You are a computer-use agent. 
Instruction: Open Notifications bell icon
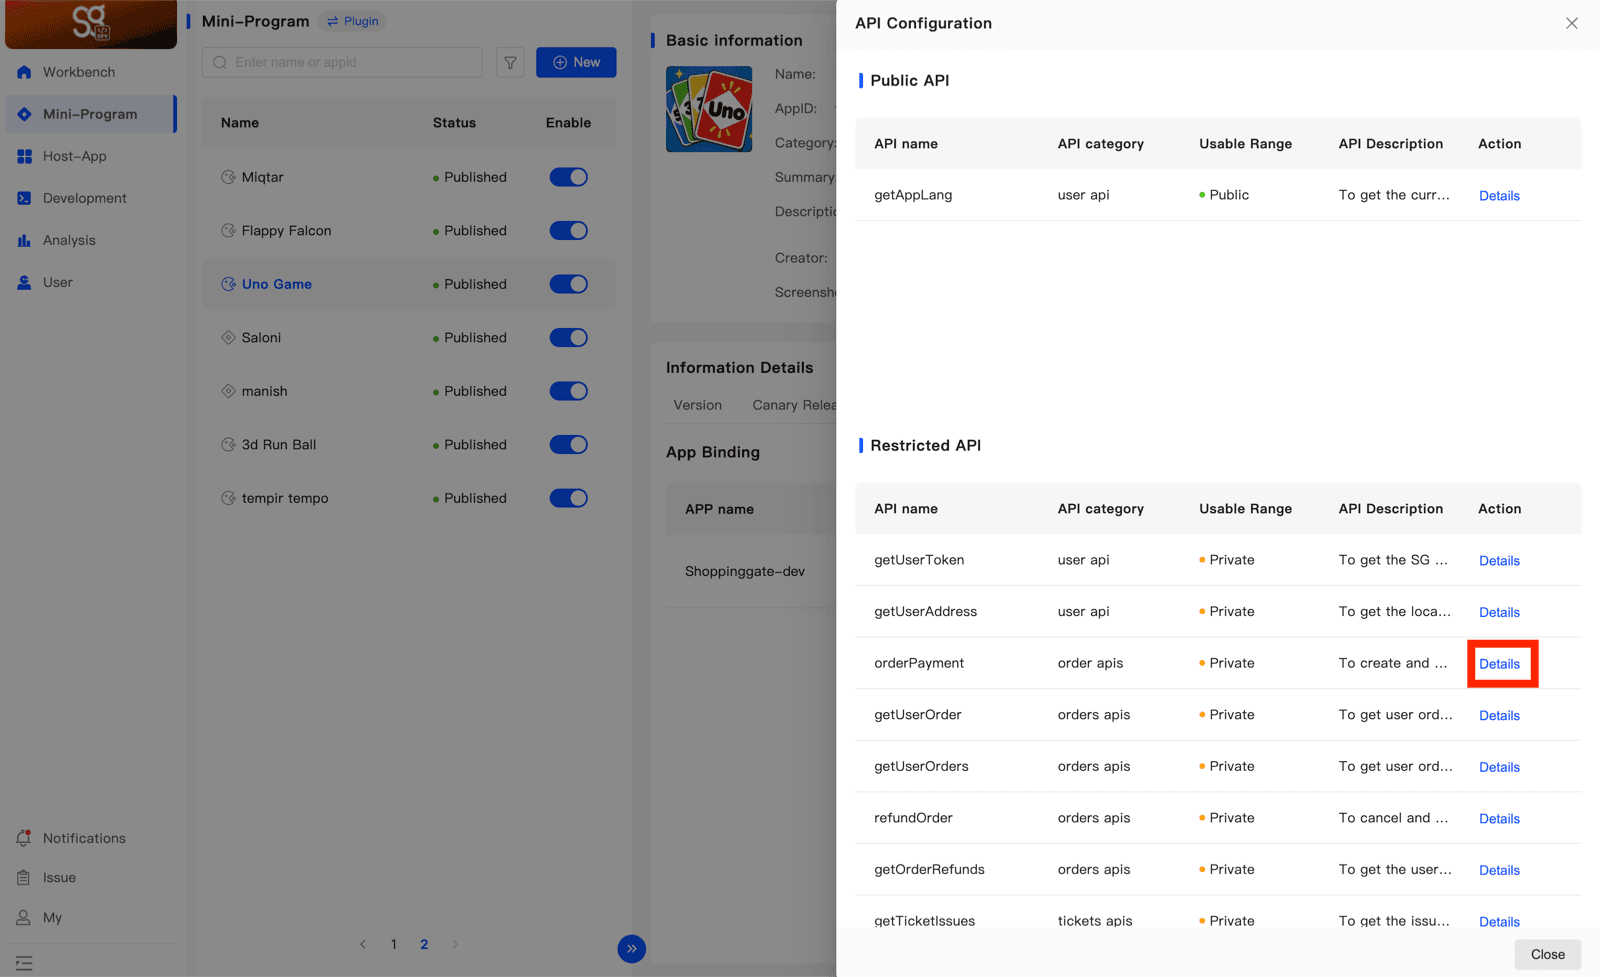(24, 838)
